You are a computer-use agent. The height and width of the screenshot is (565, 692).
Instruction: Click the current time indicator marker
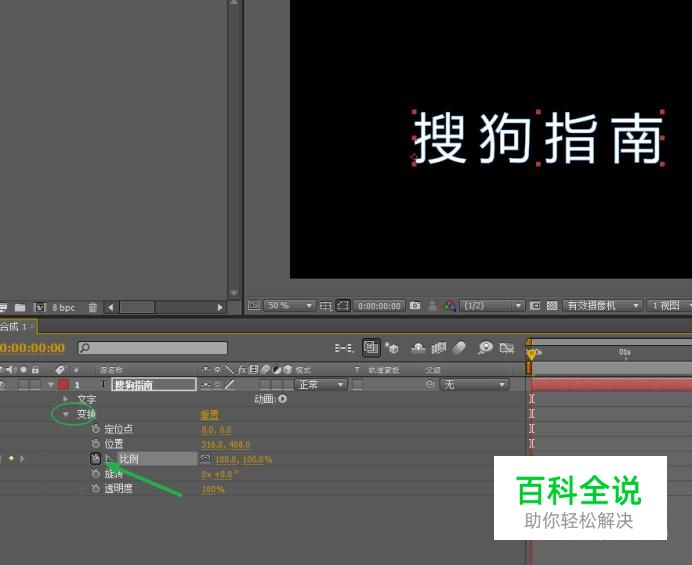531,354
